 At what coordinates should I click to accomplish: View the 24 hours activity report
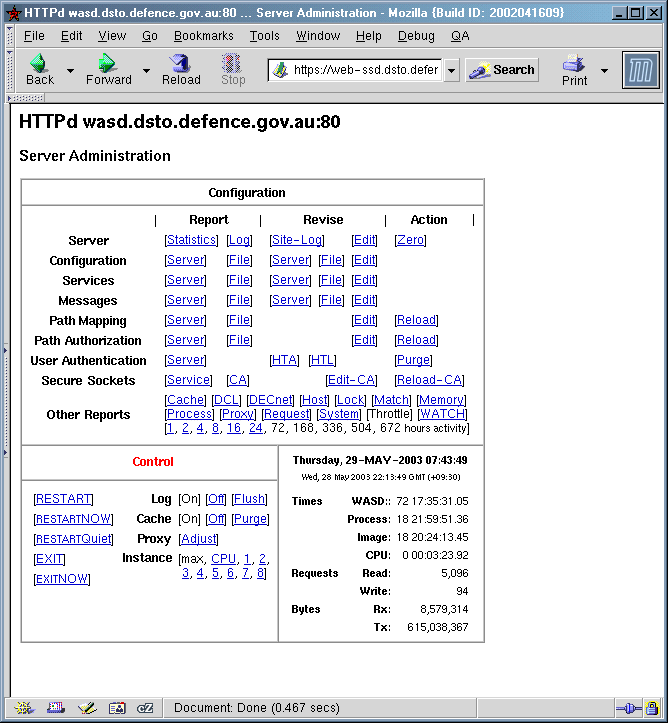point(255,428)
